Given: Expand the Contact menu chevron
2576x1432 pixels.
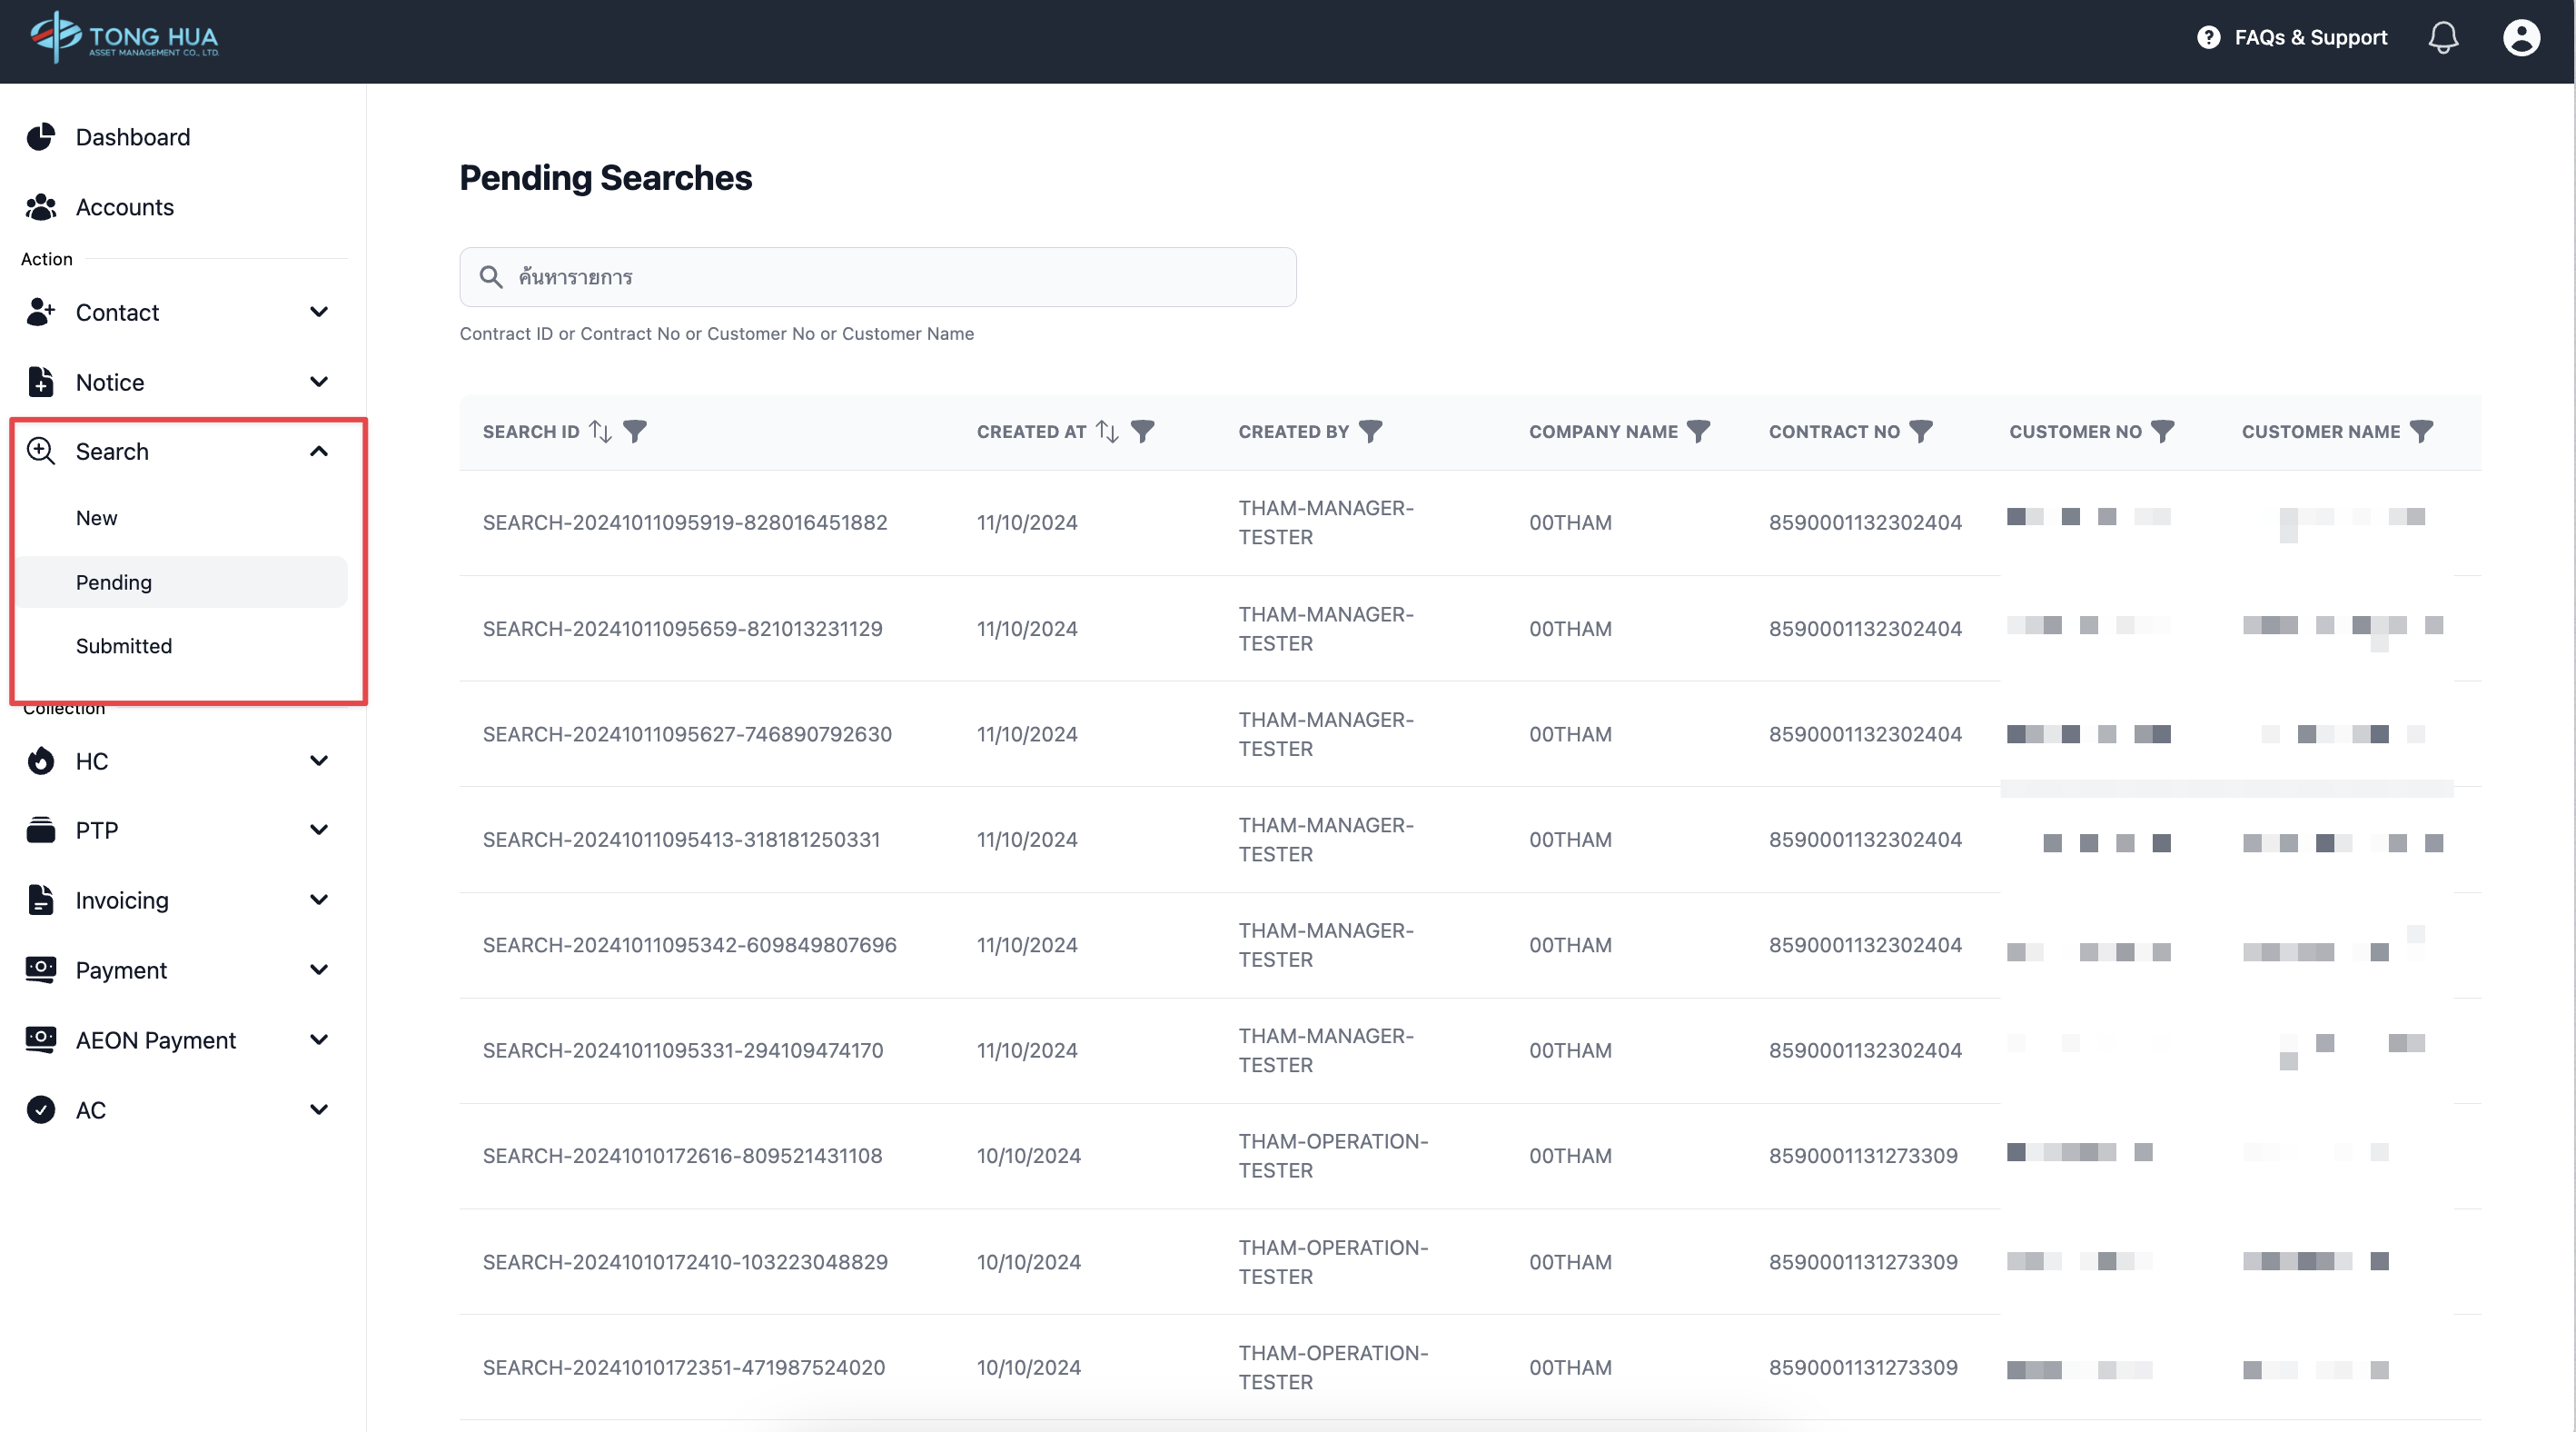Looking at the screenshot, I should pos(319,312).
